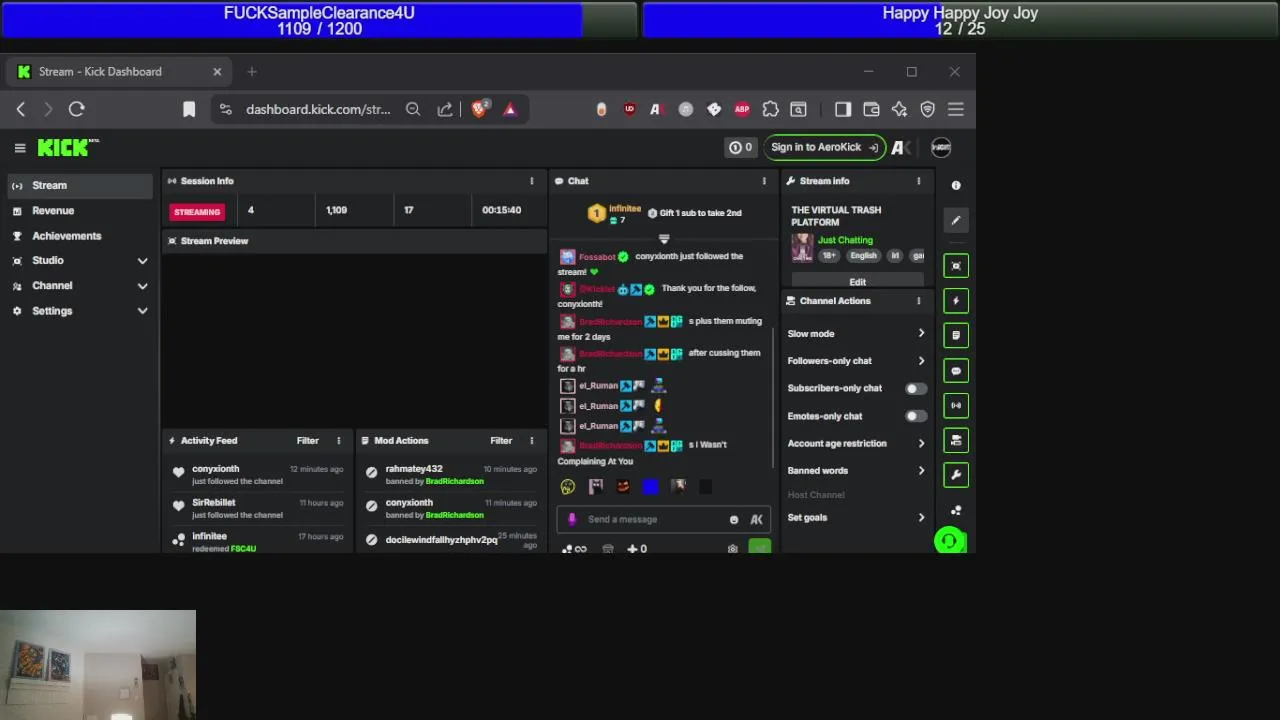The height and width of the screenshot is (720, 1280).
Task: Toggle the chat bubble widget icon
Action: [x=956, y=371]
